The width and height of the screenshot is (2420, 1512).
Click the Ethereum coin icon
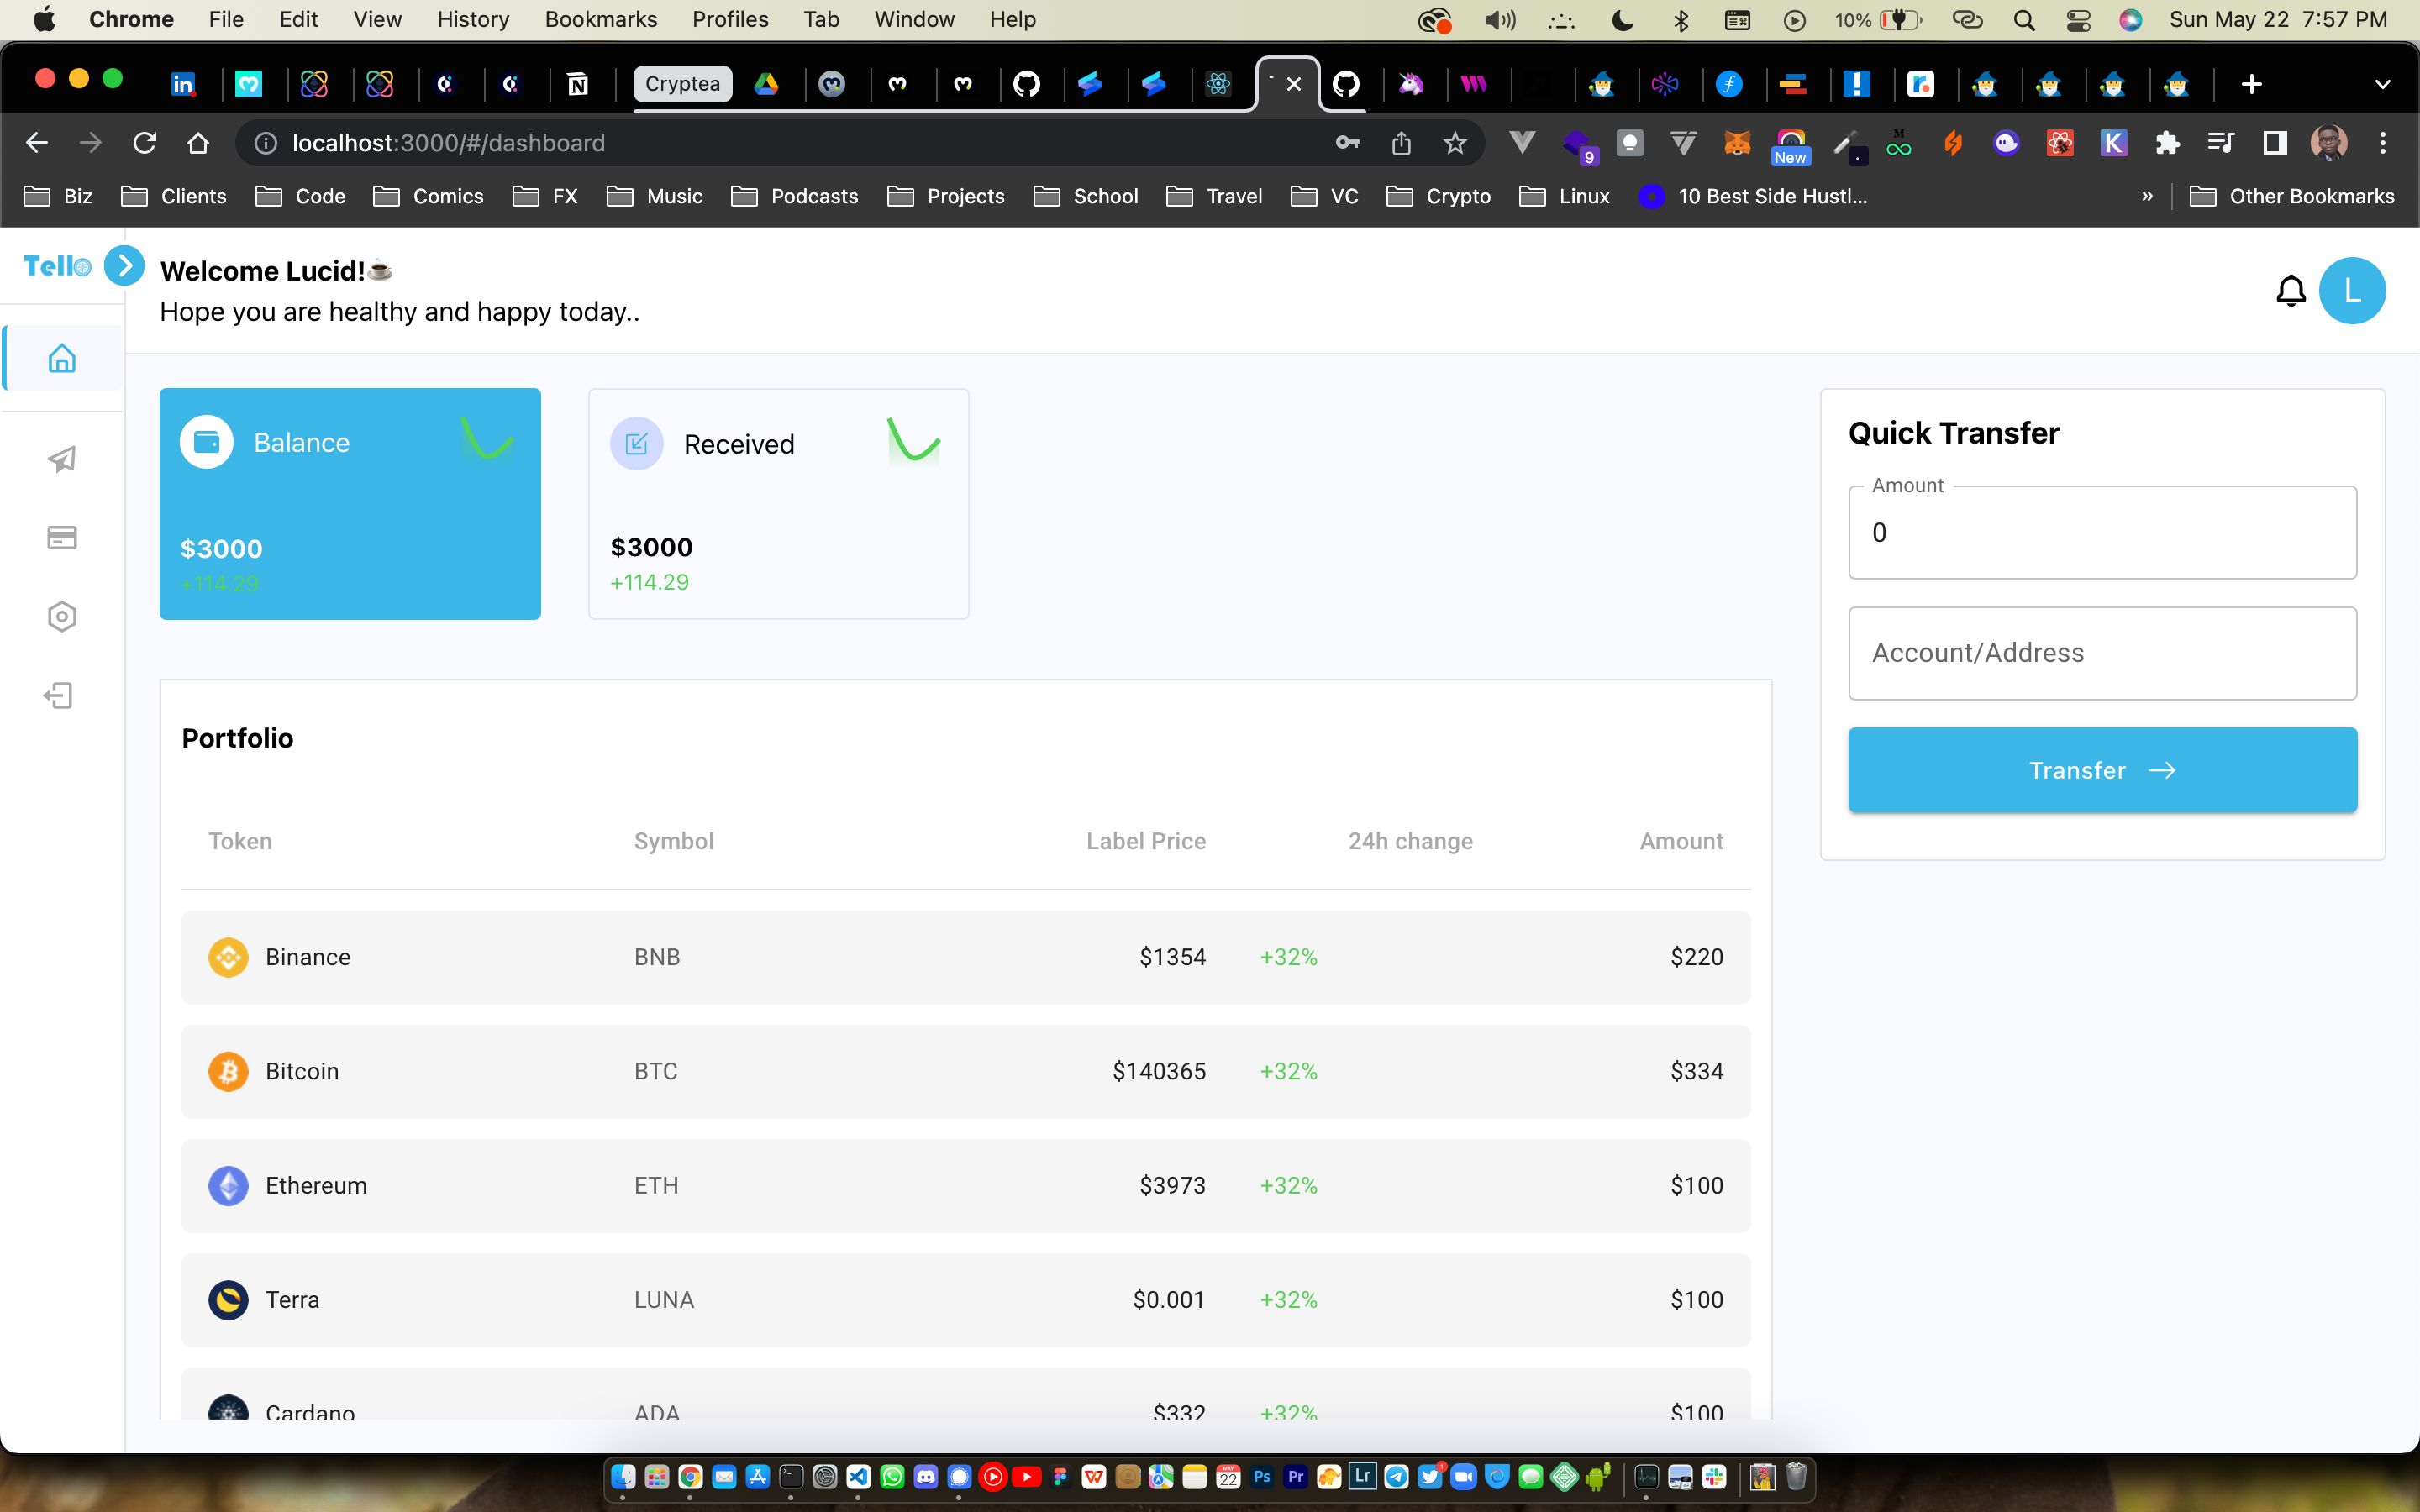click(x=228, y=1185)
